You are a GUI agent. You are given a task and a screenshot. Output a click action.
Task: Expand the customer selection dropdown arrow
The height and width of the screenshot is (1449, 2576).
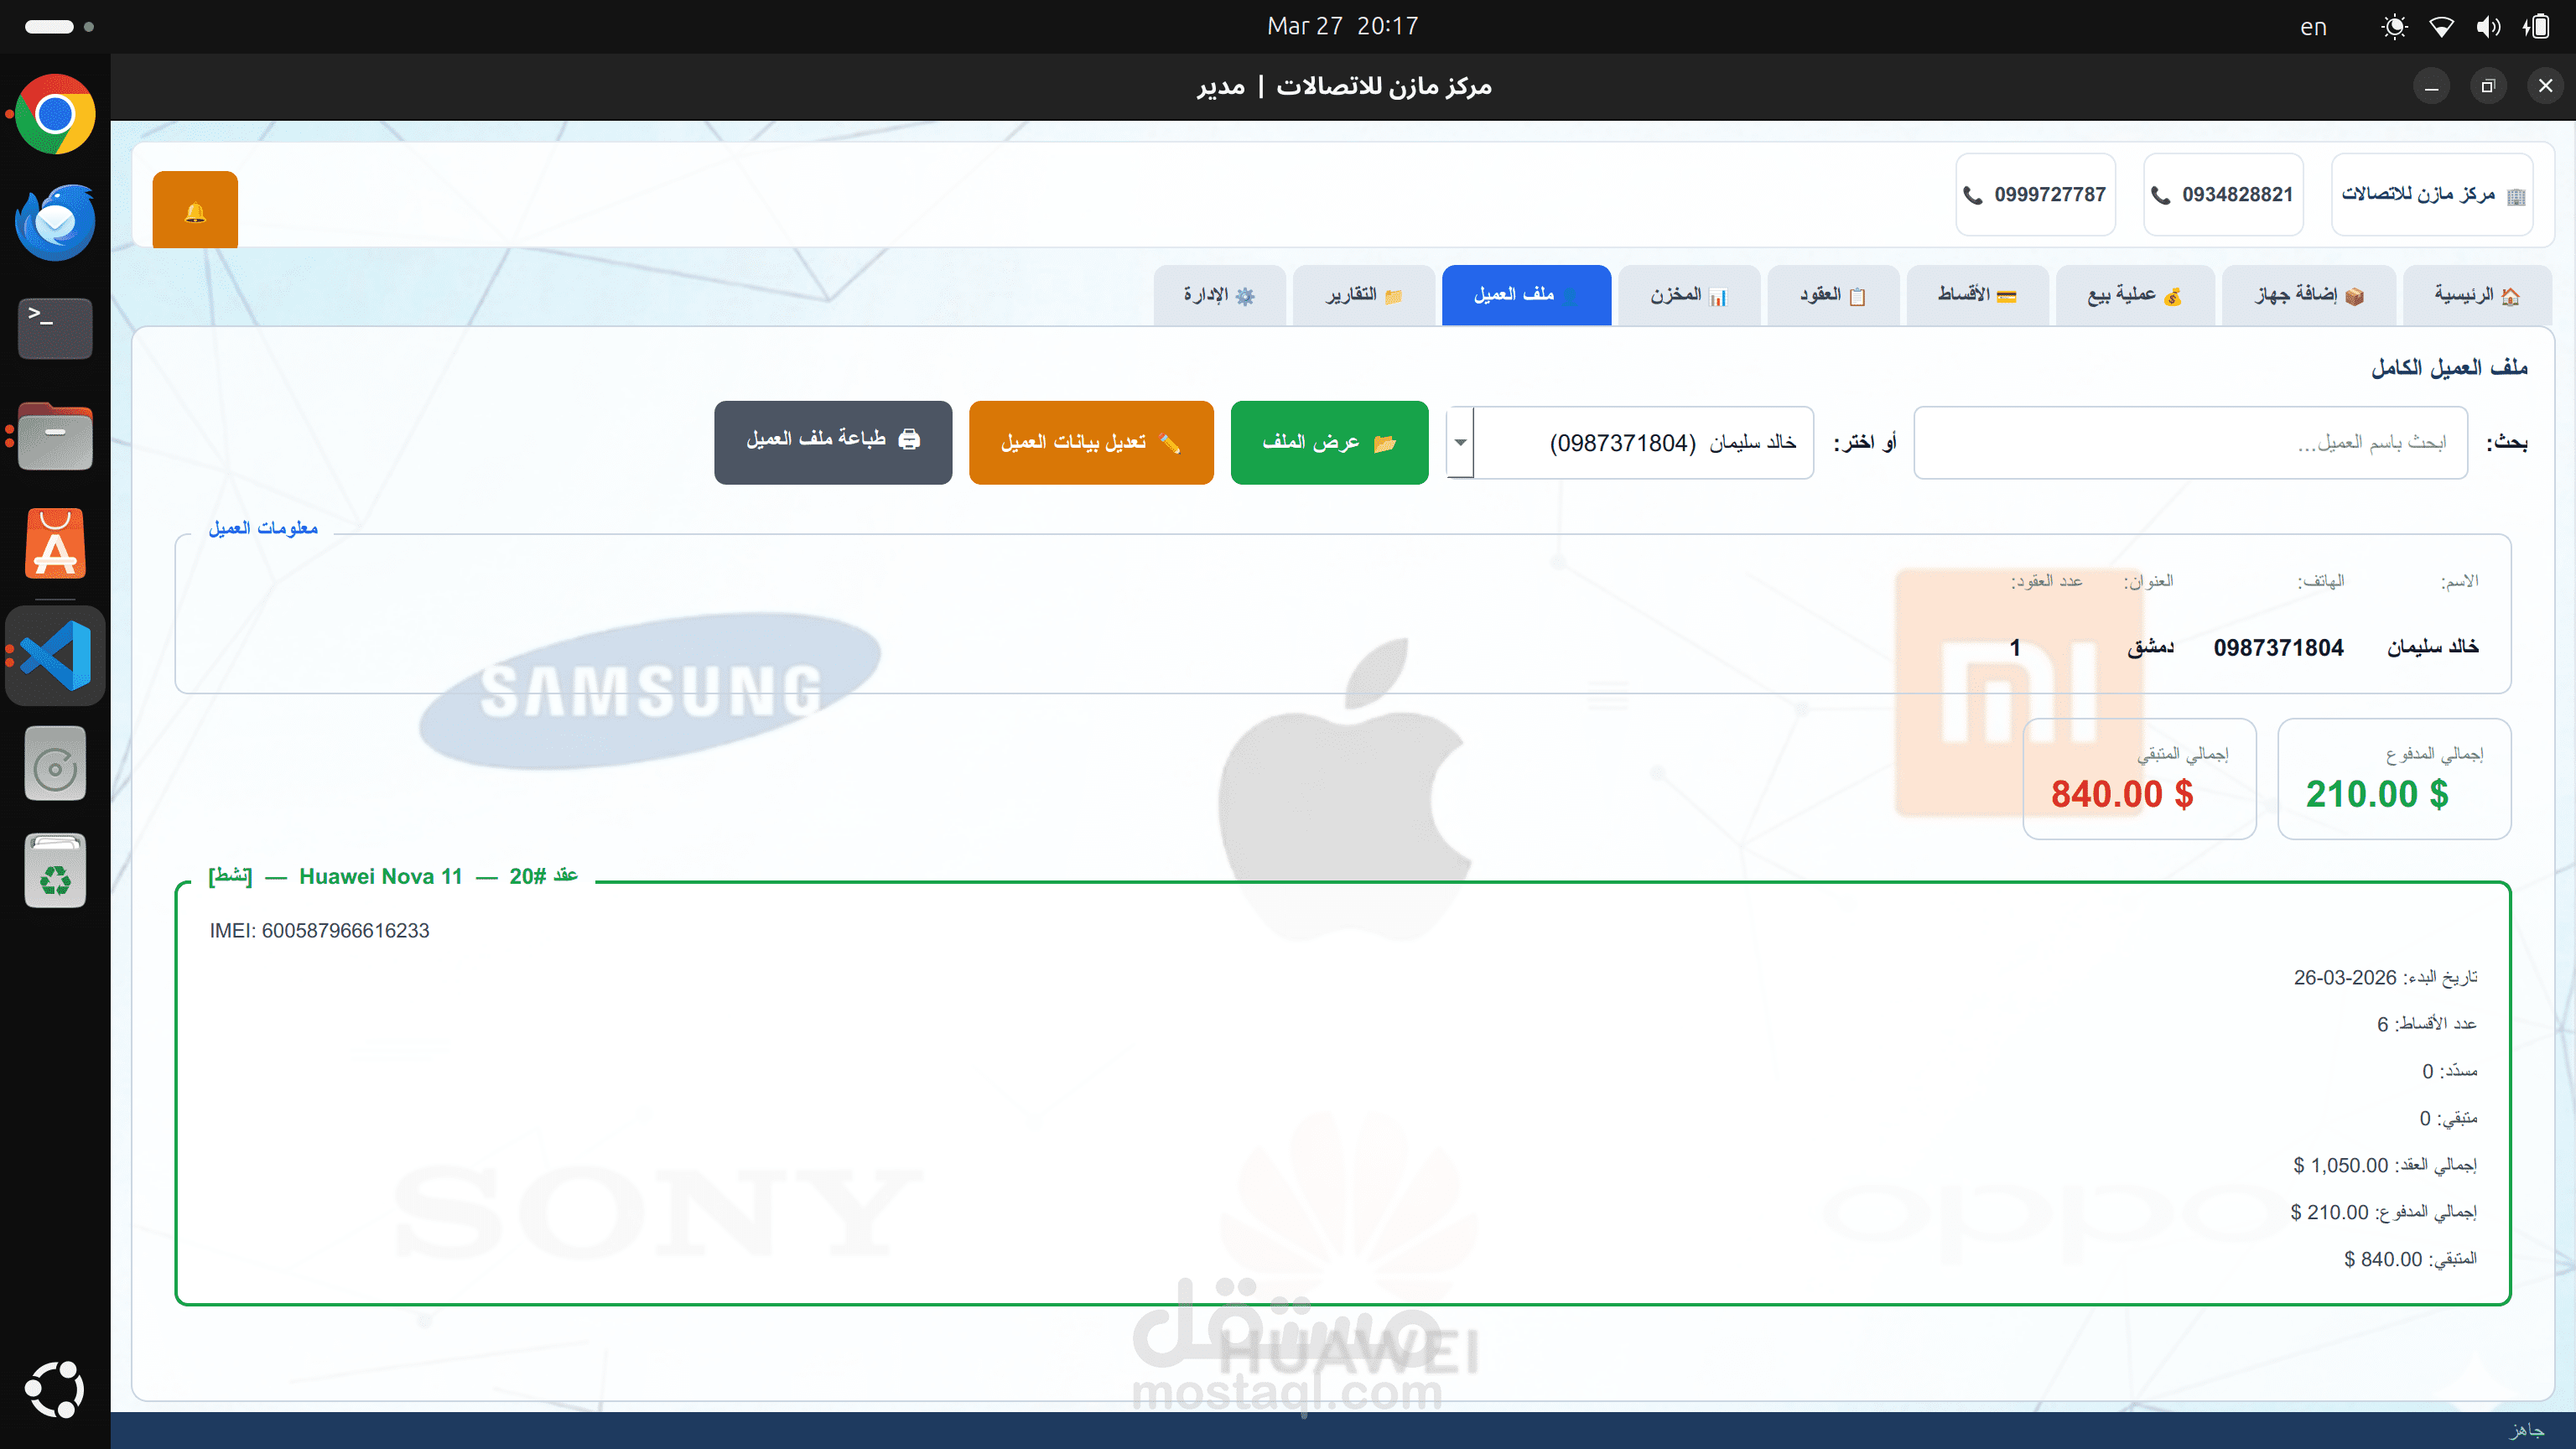pyautogui.click(x=1460, y=443)
